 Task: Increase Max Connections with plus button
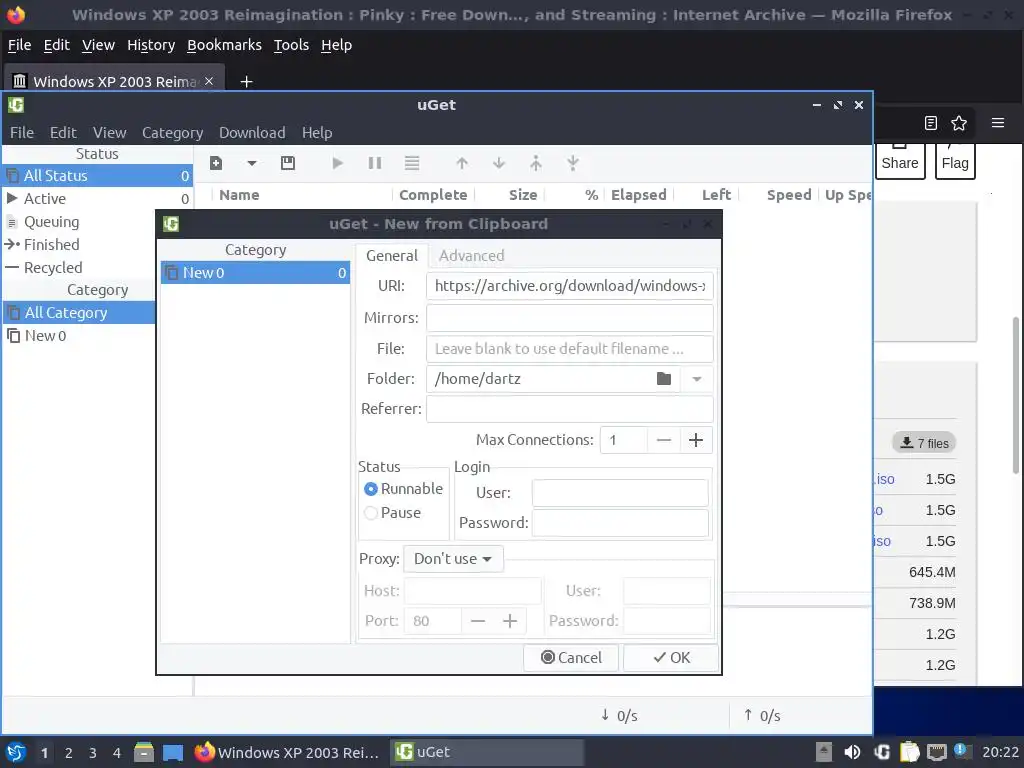(696, 440)
